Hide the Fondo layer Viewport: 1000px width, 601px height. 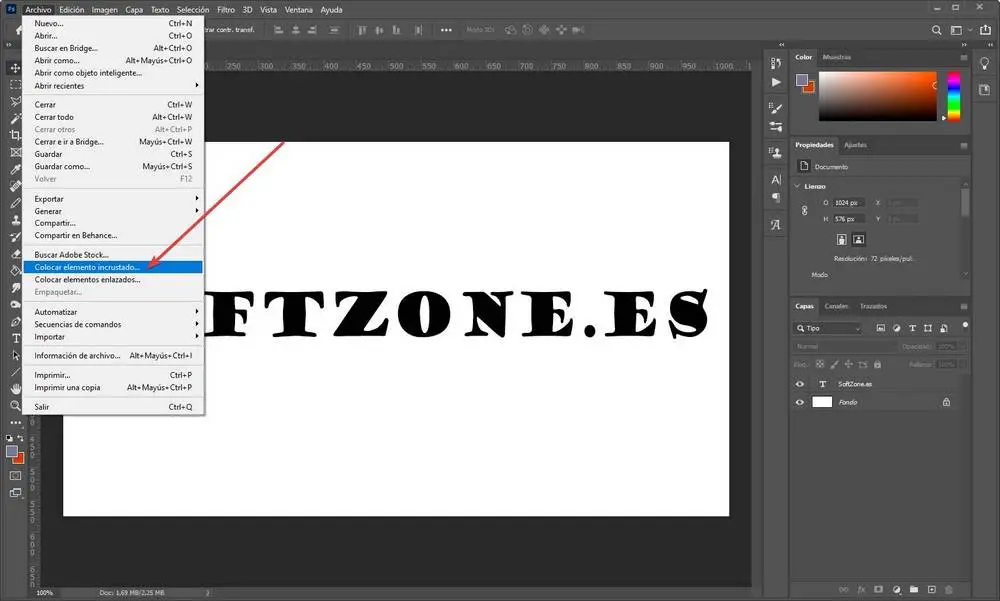click(800, 403)
